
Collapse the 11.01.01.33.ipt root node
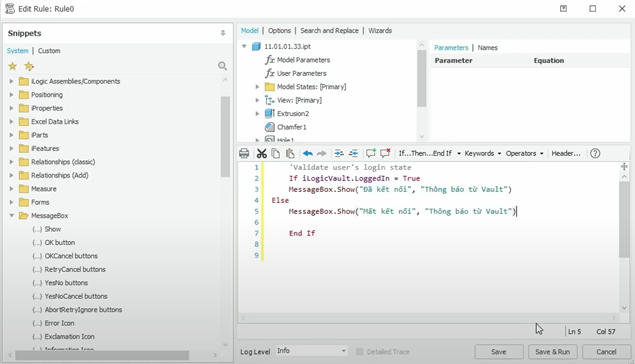click(x=244, y=46)
